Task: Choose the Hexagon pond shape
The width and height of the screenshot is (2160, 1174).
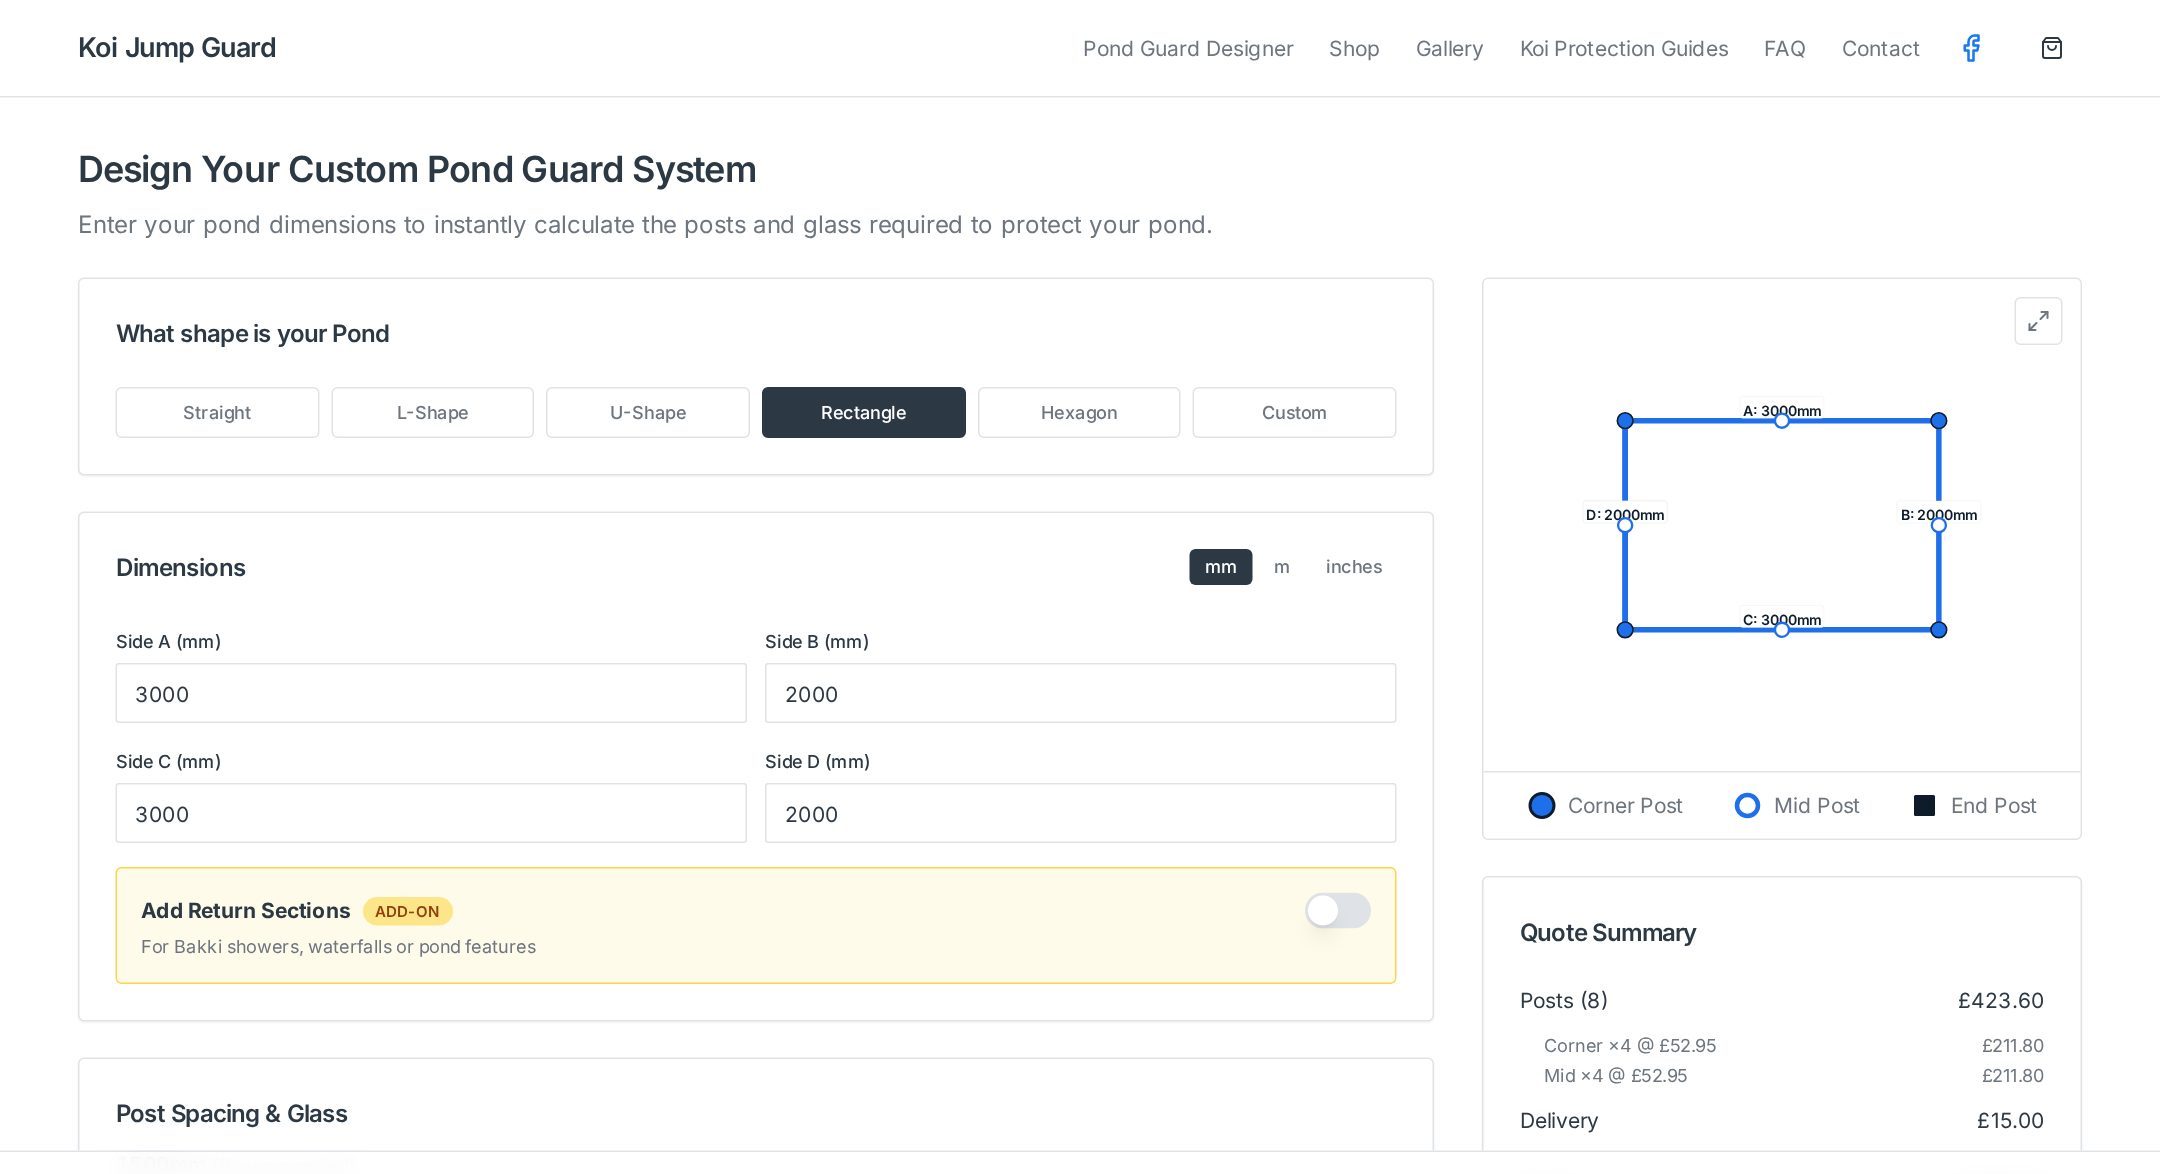Action: pyautogui.click(x=1079, y=412)
